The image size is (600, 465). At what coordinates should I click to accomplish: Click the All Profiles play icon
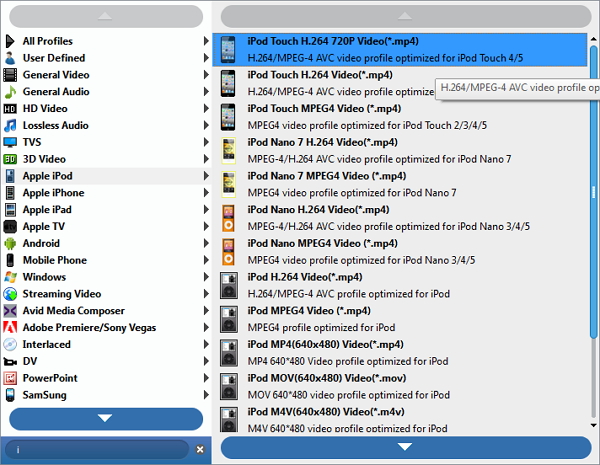[10, 41]
